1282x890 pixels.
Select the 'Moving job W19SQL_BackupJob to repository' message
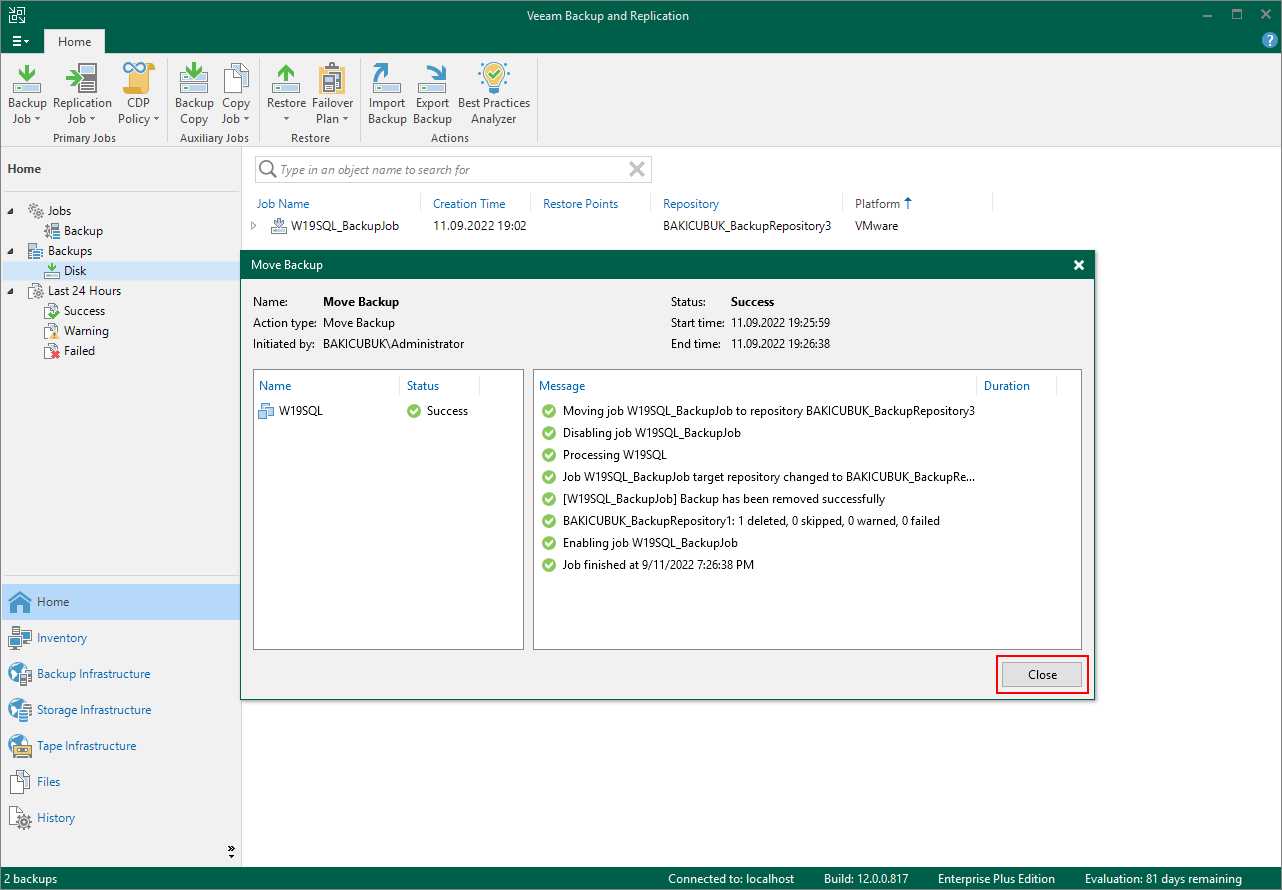click(x=769, y=411)
